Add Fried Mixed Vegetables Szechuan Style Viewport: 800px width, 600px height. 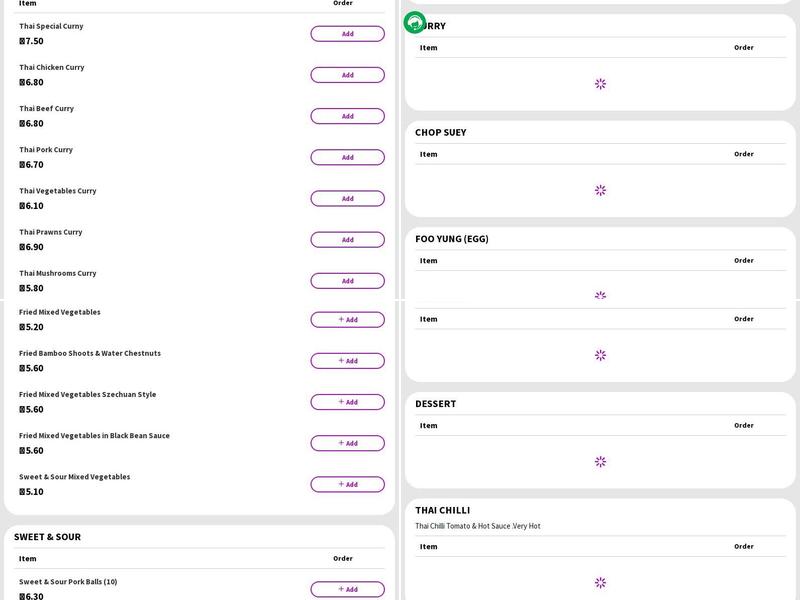coord(347,402)
